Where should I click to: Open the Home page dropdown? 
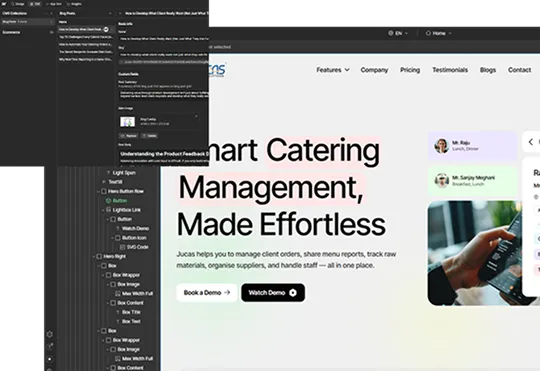439,33
